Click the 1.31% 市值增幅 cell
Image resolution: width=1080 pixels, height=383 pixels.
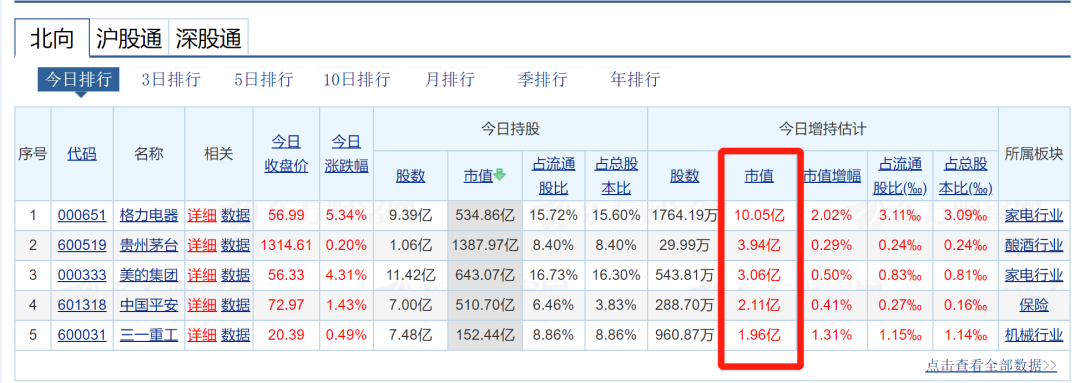tap(831, 335)
